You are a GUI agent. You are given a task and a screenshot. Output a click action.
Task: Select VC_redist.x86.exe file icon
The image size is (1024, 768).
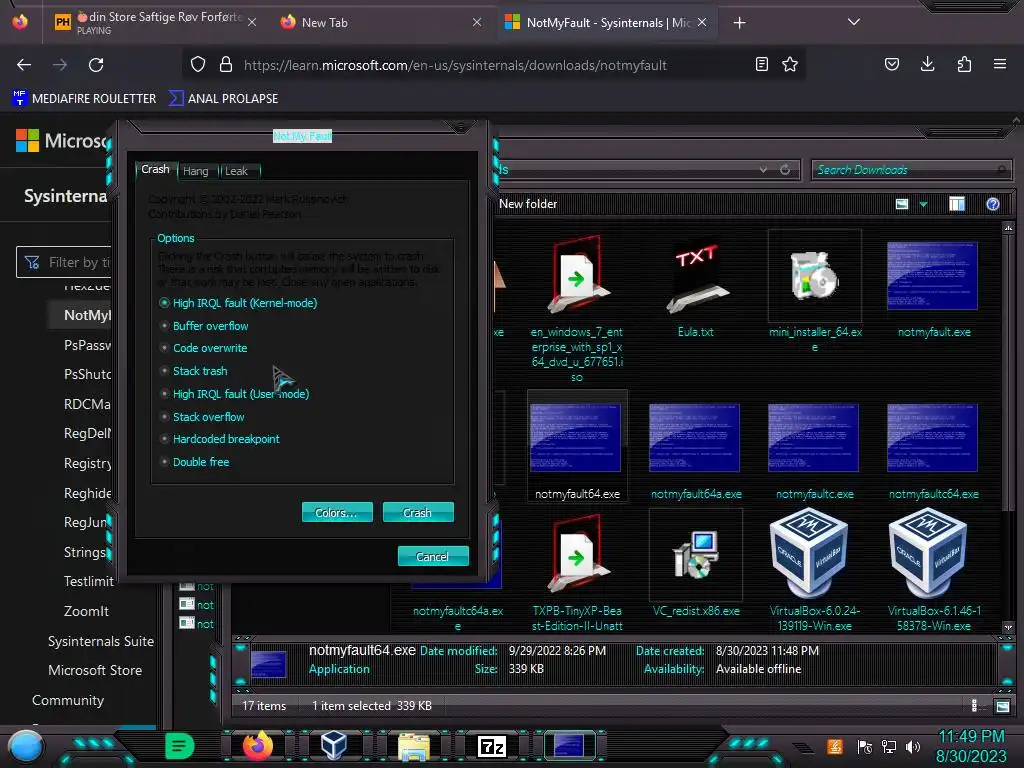tap(696, 554)
